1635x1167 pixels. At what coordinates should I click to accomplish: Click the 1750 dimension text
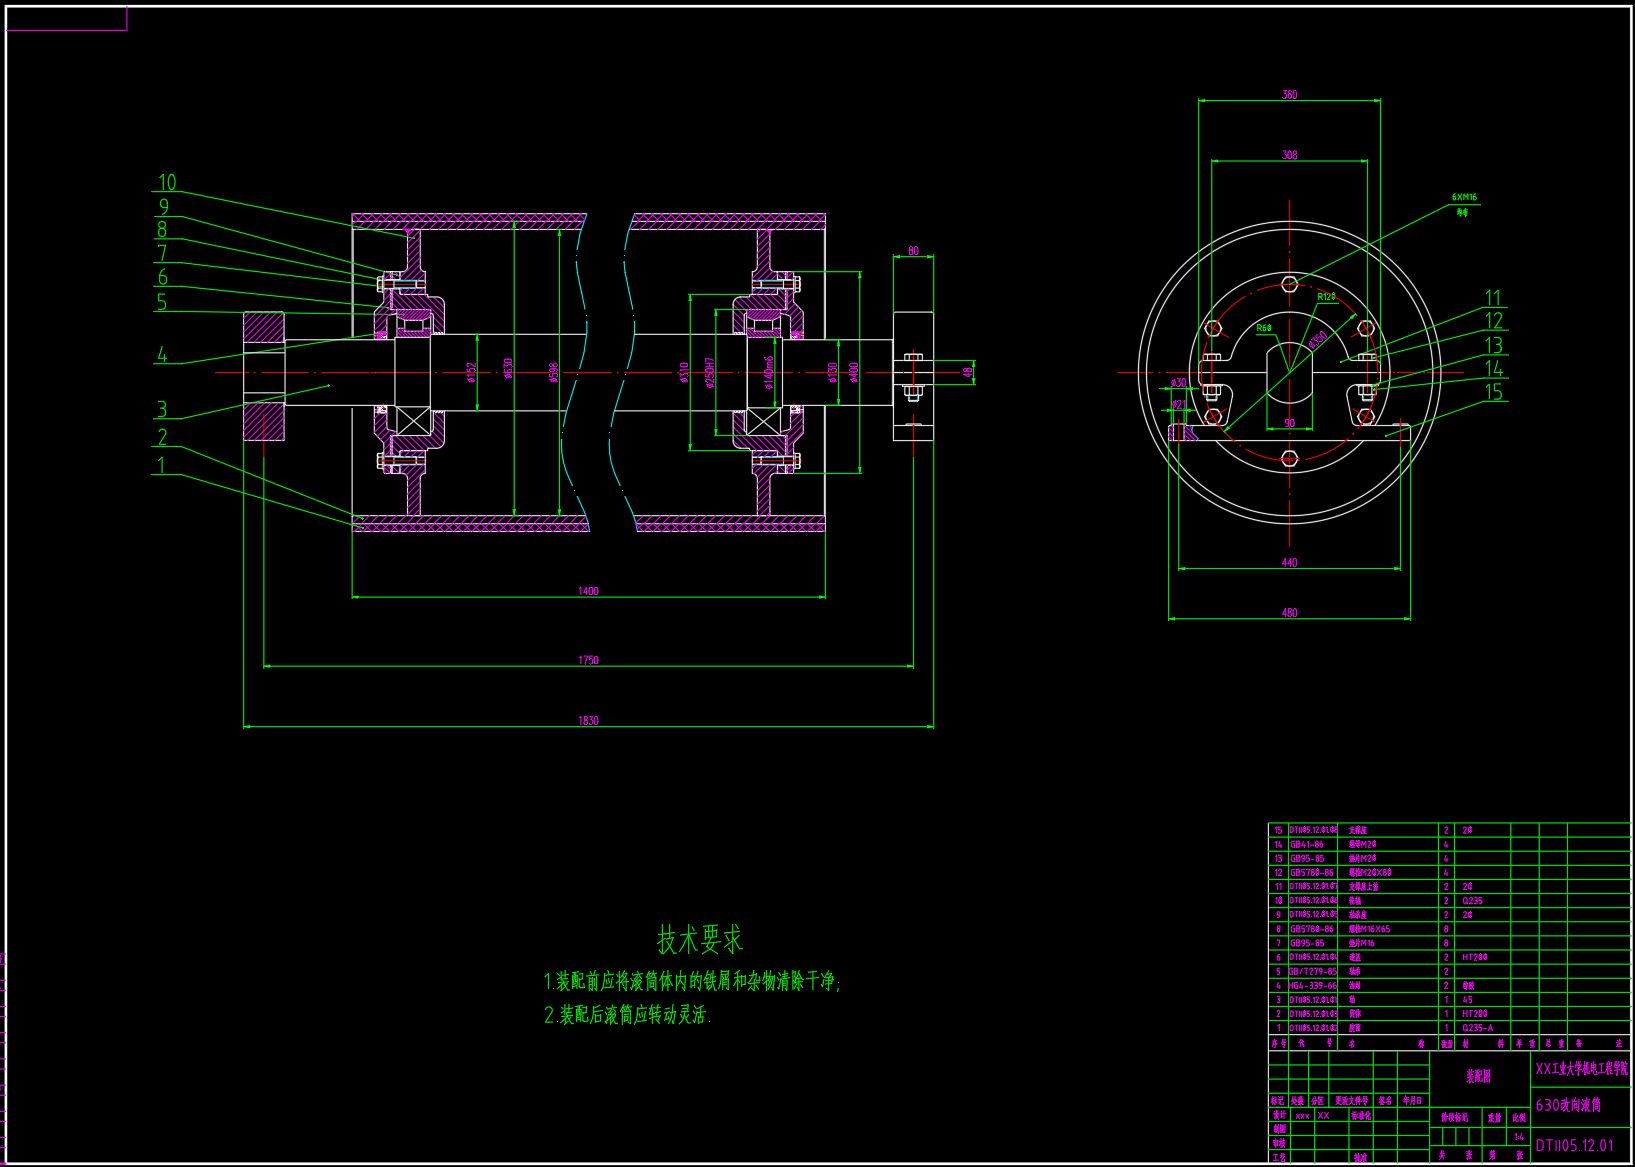pyautogui.click(x=588, y=660)
